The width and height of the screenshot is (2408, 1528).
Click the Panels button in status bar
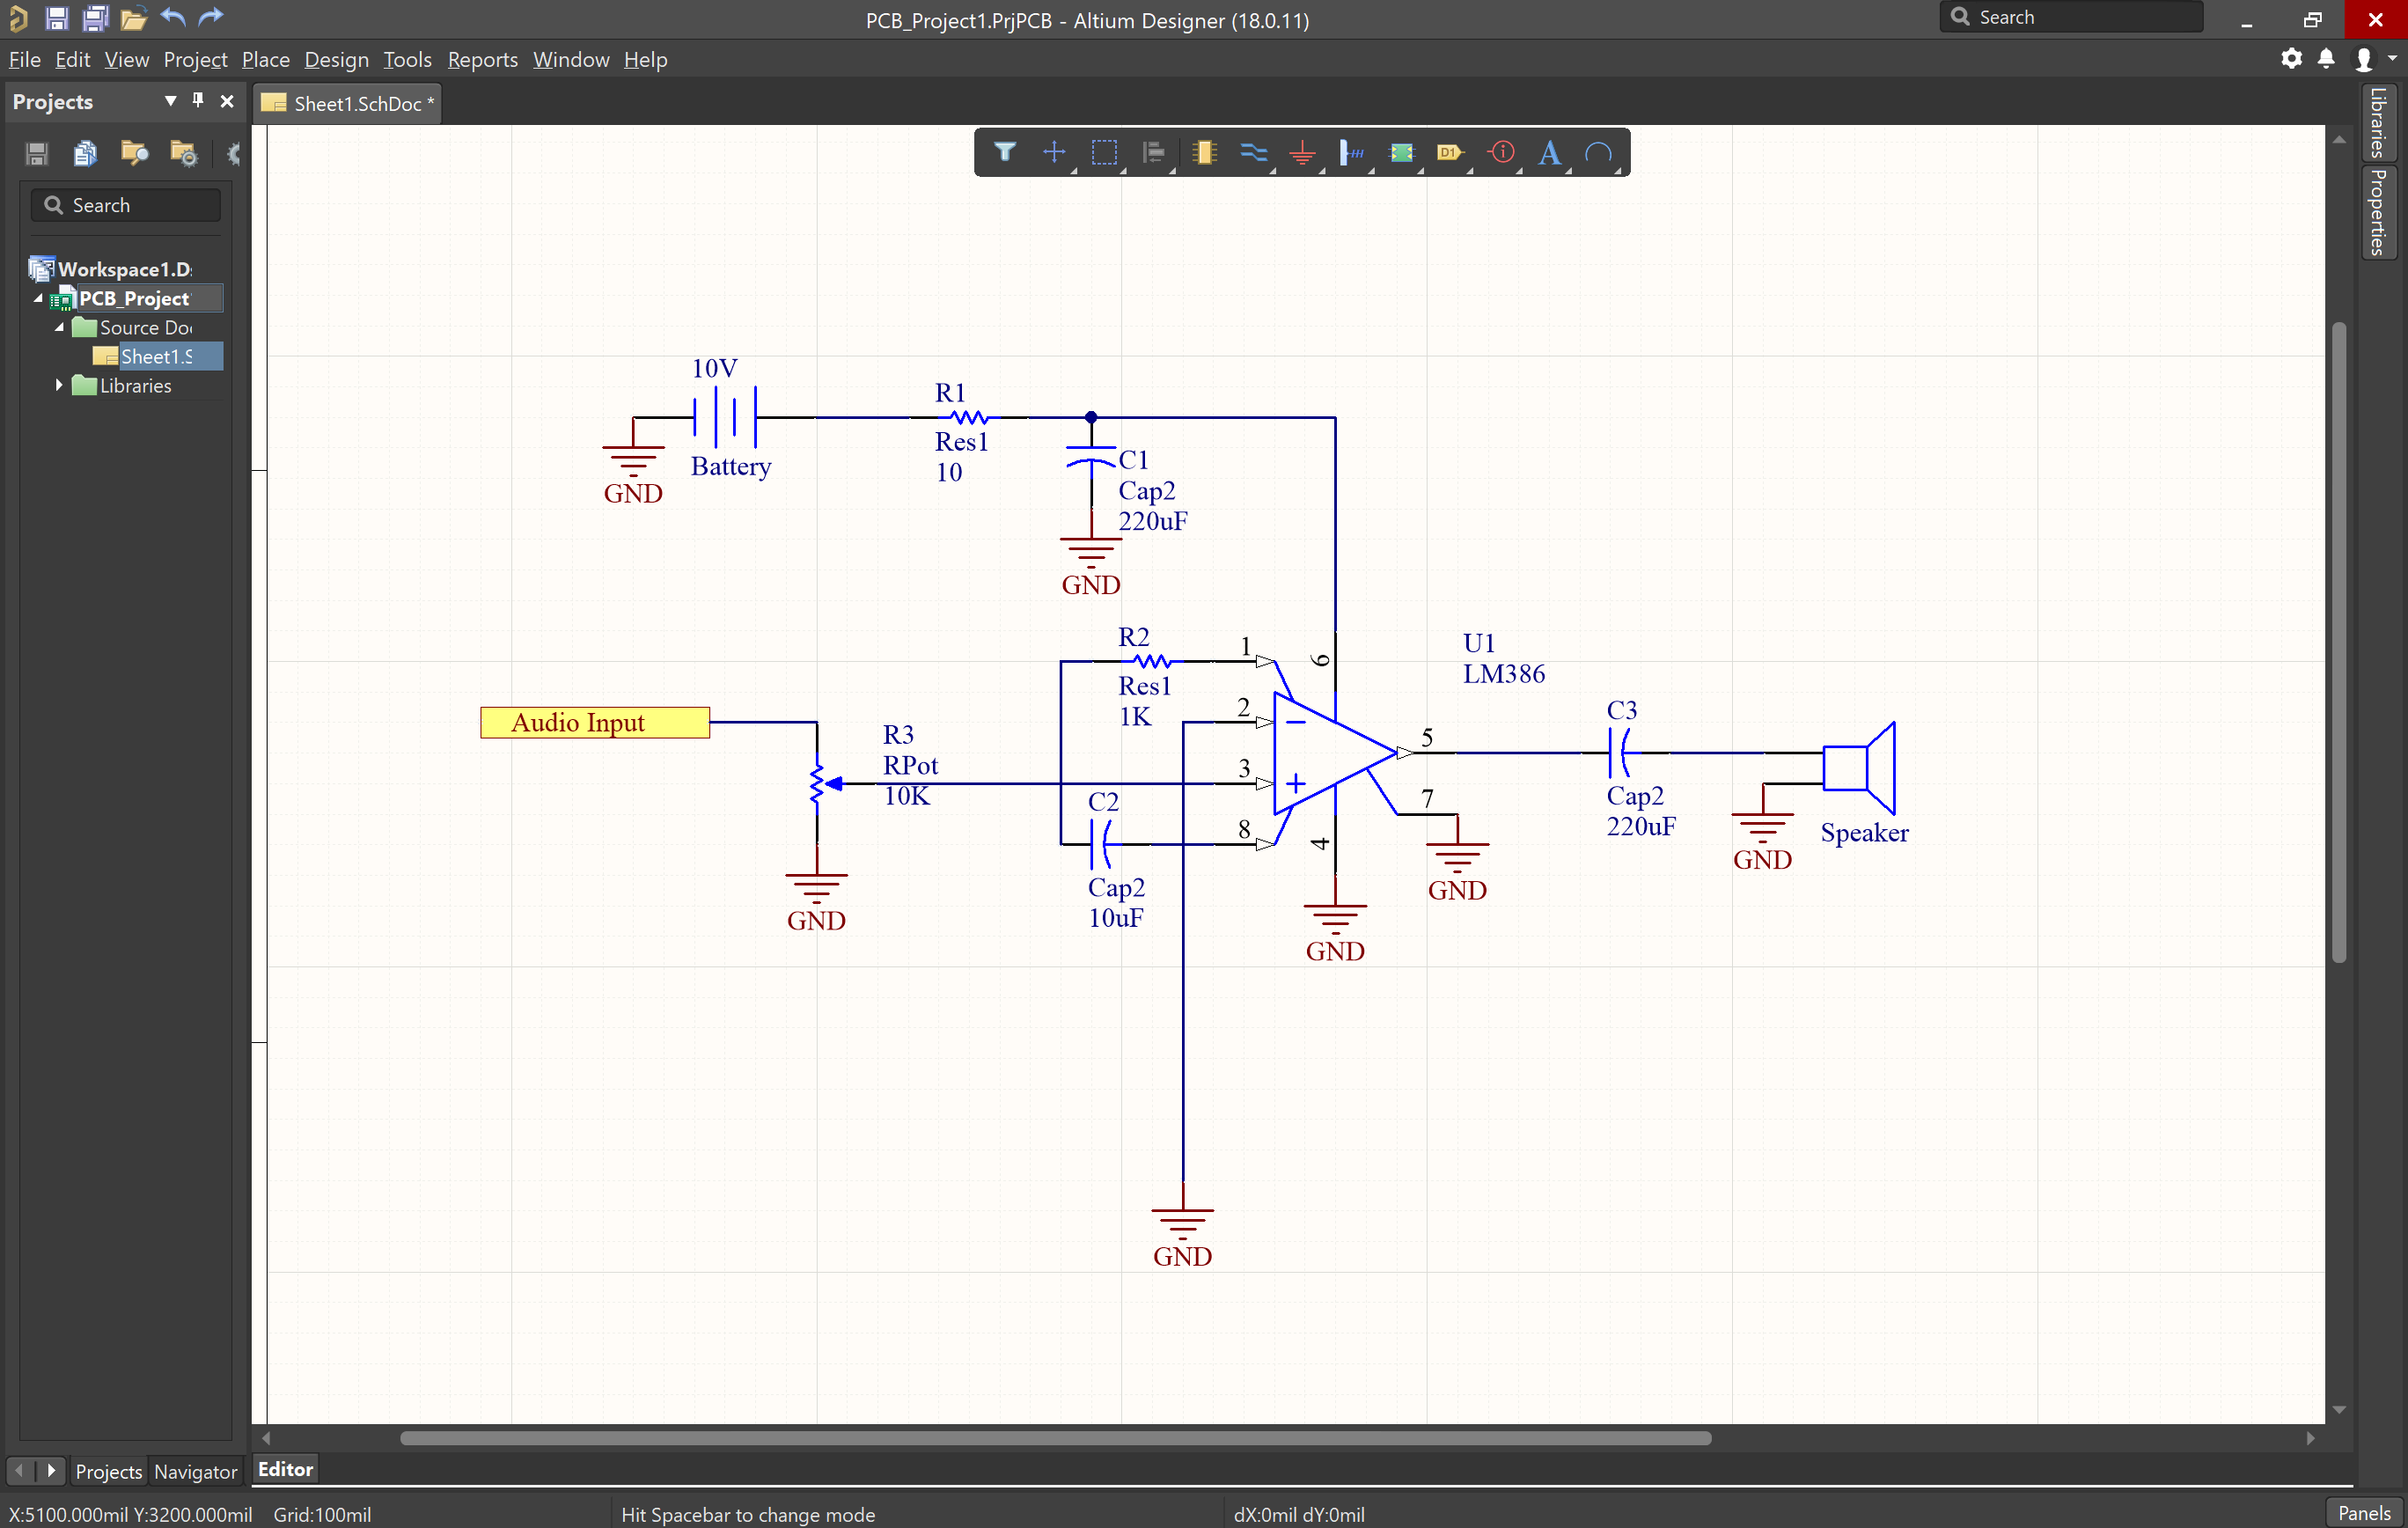point(2364,1512)
